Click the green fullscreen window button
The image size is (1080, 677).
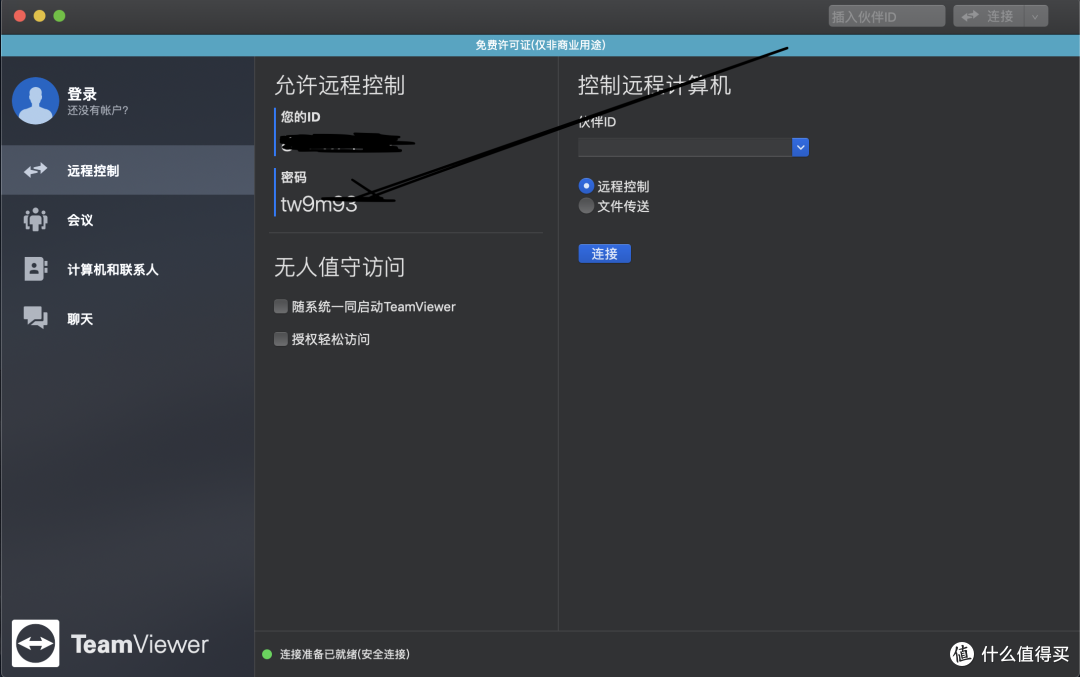click(x=59, y=16)
